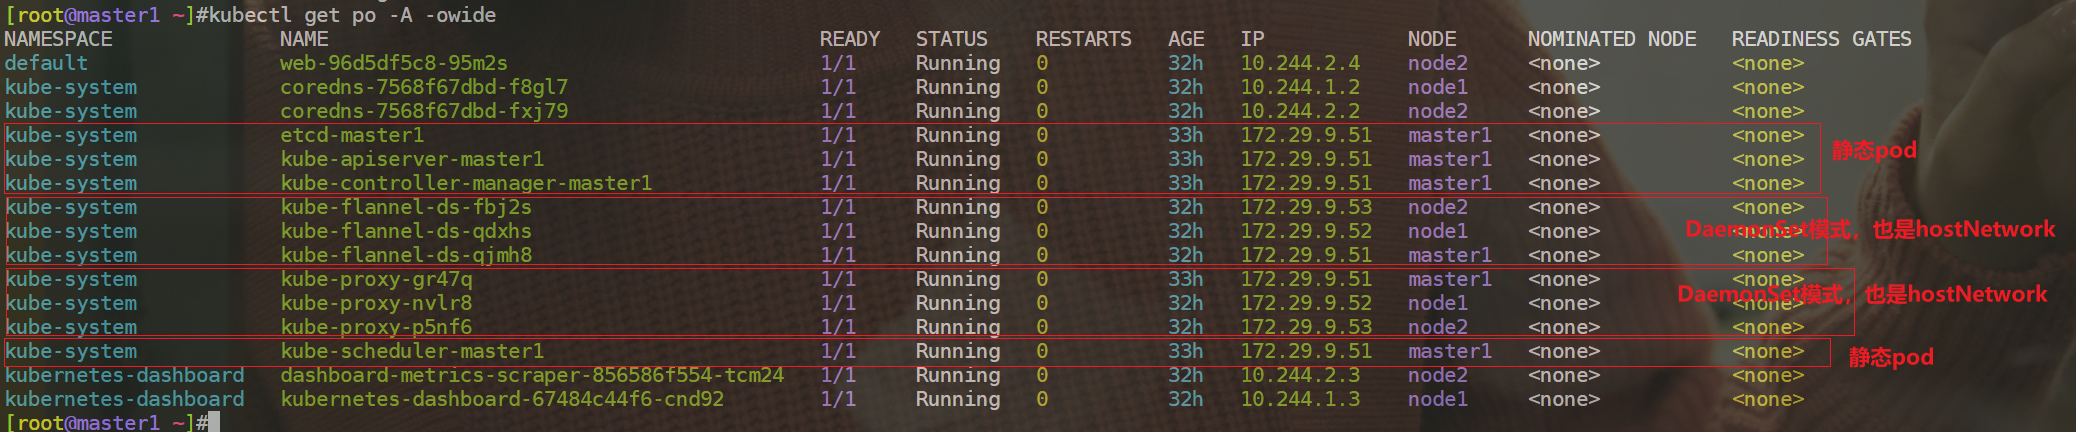
Task: Click the IP column header
Action: [1253, 39]
